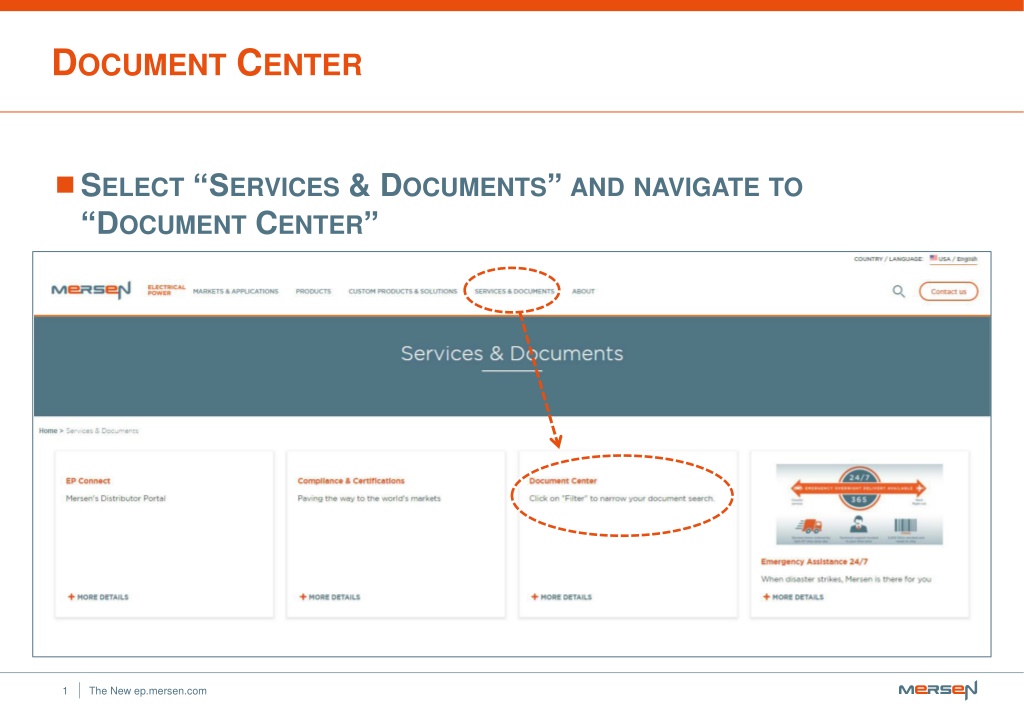Viewport: 1024px width, 709px height.
Task: Click the Document Center slide title
Action: click(x=207, y=63)
